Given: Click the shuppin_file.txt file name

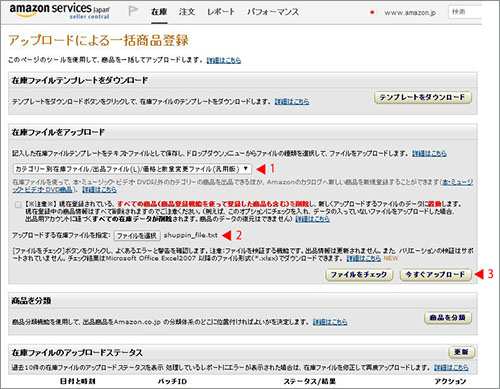Looking at the screenshot, I should point(191,235).
